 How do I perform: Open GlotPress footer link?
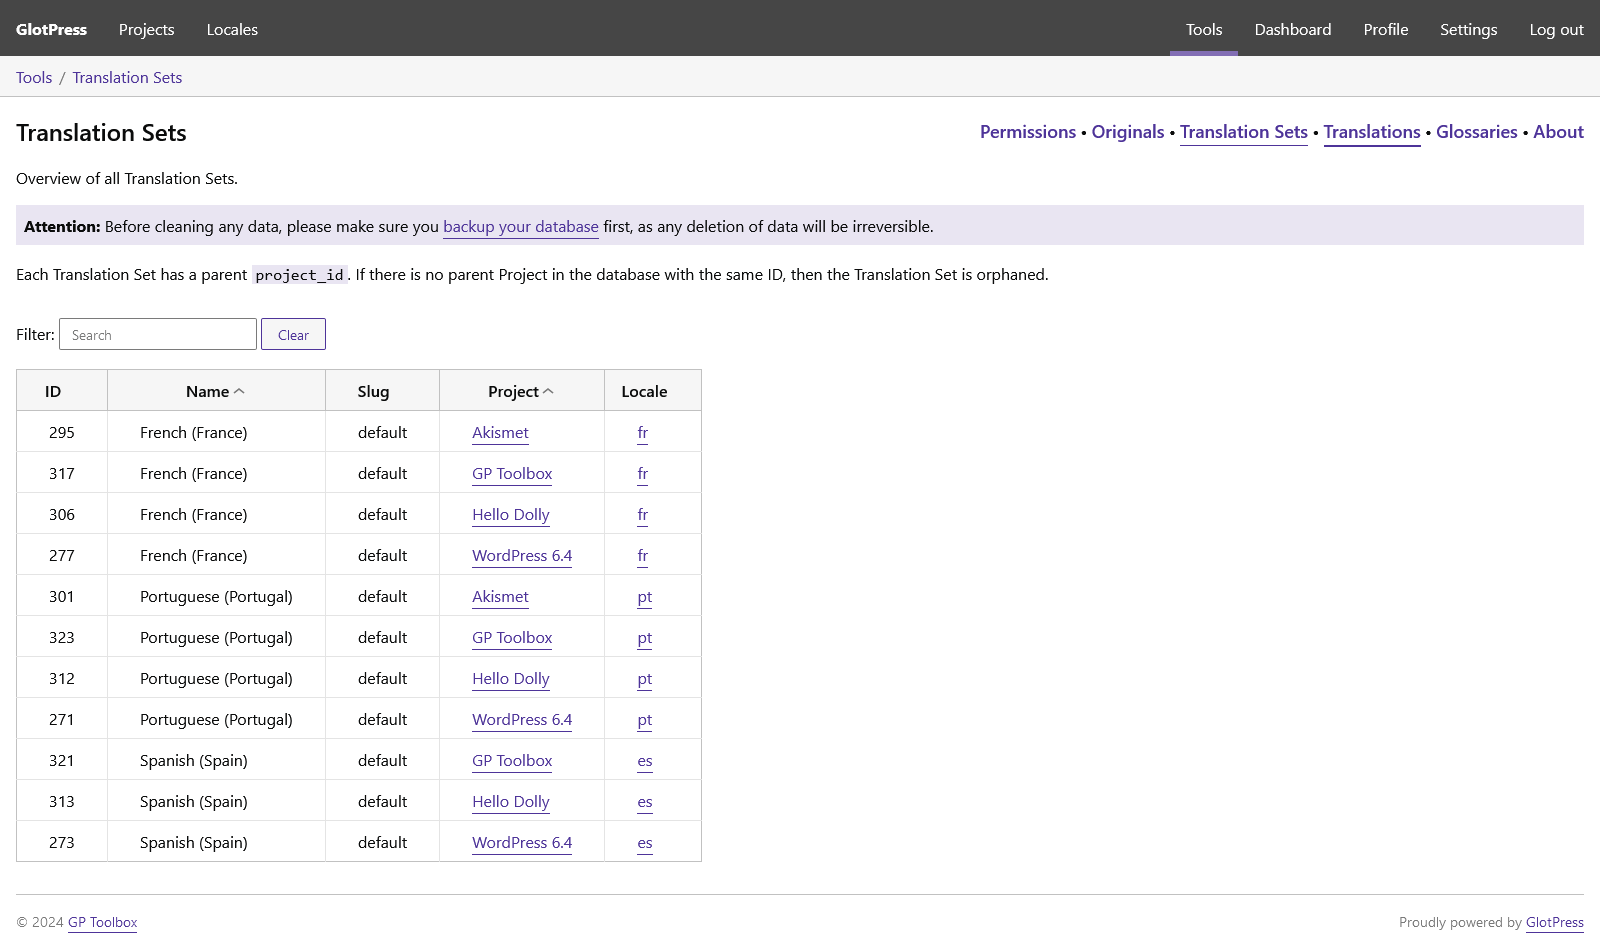[x=1555, y=922]
